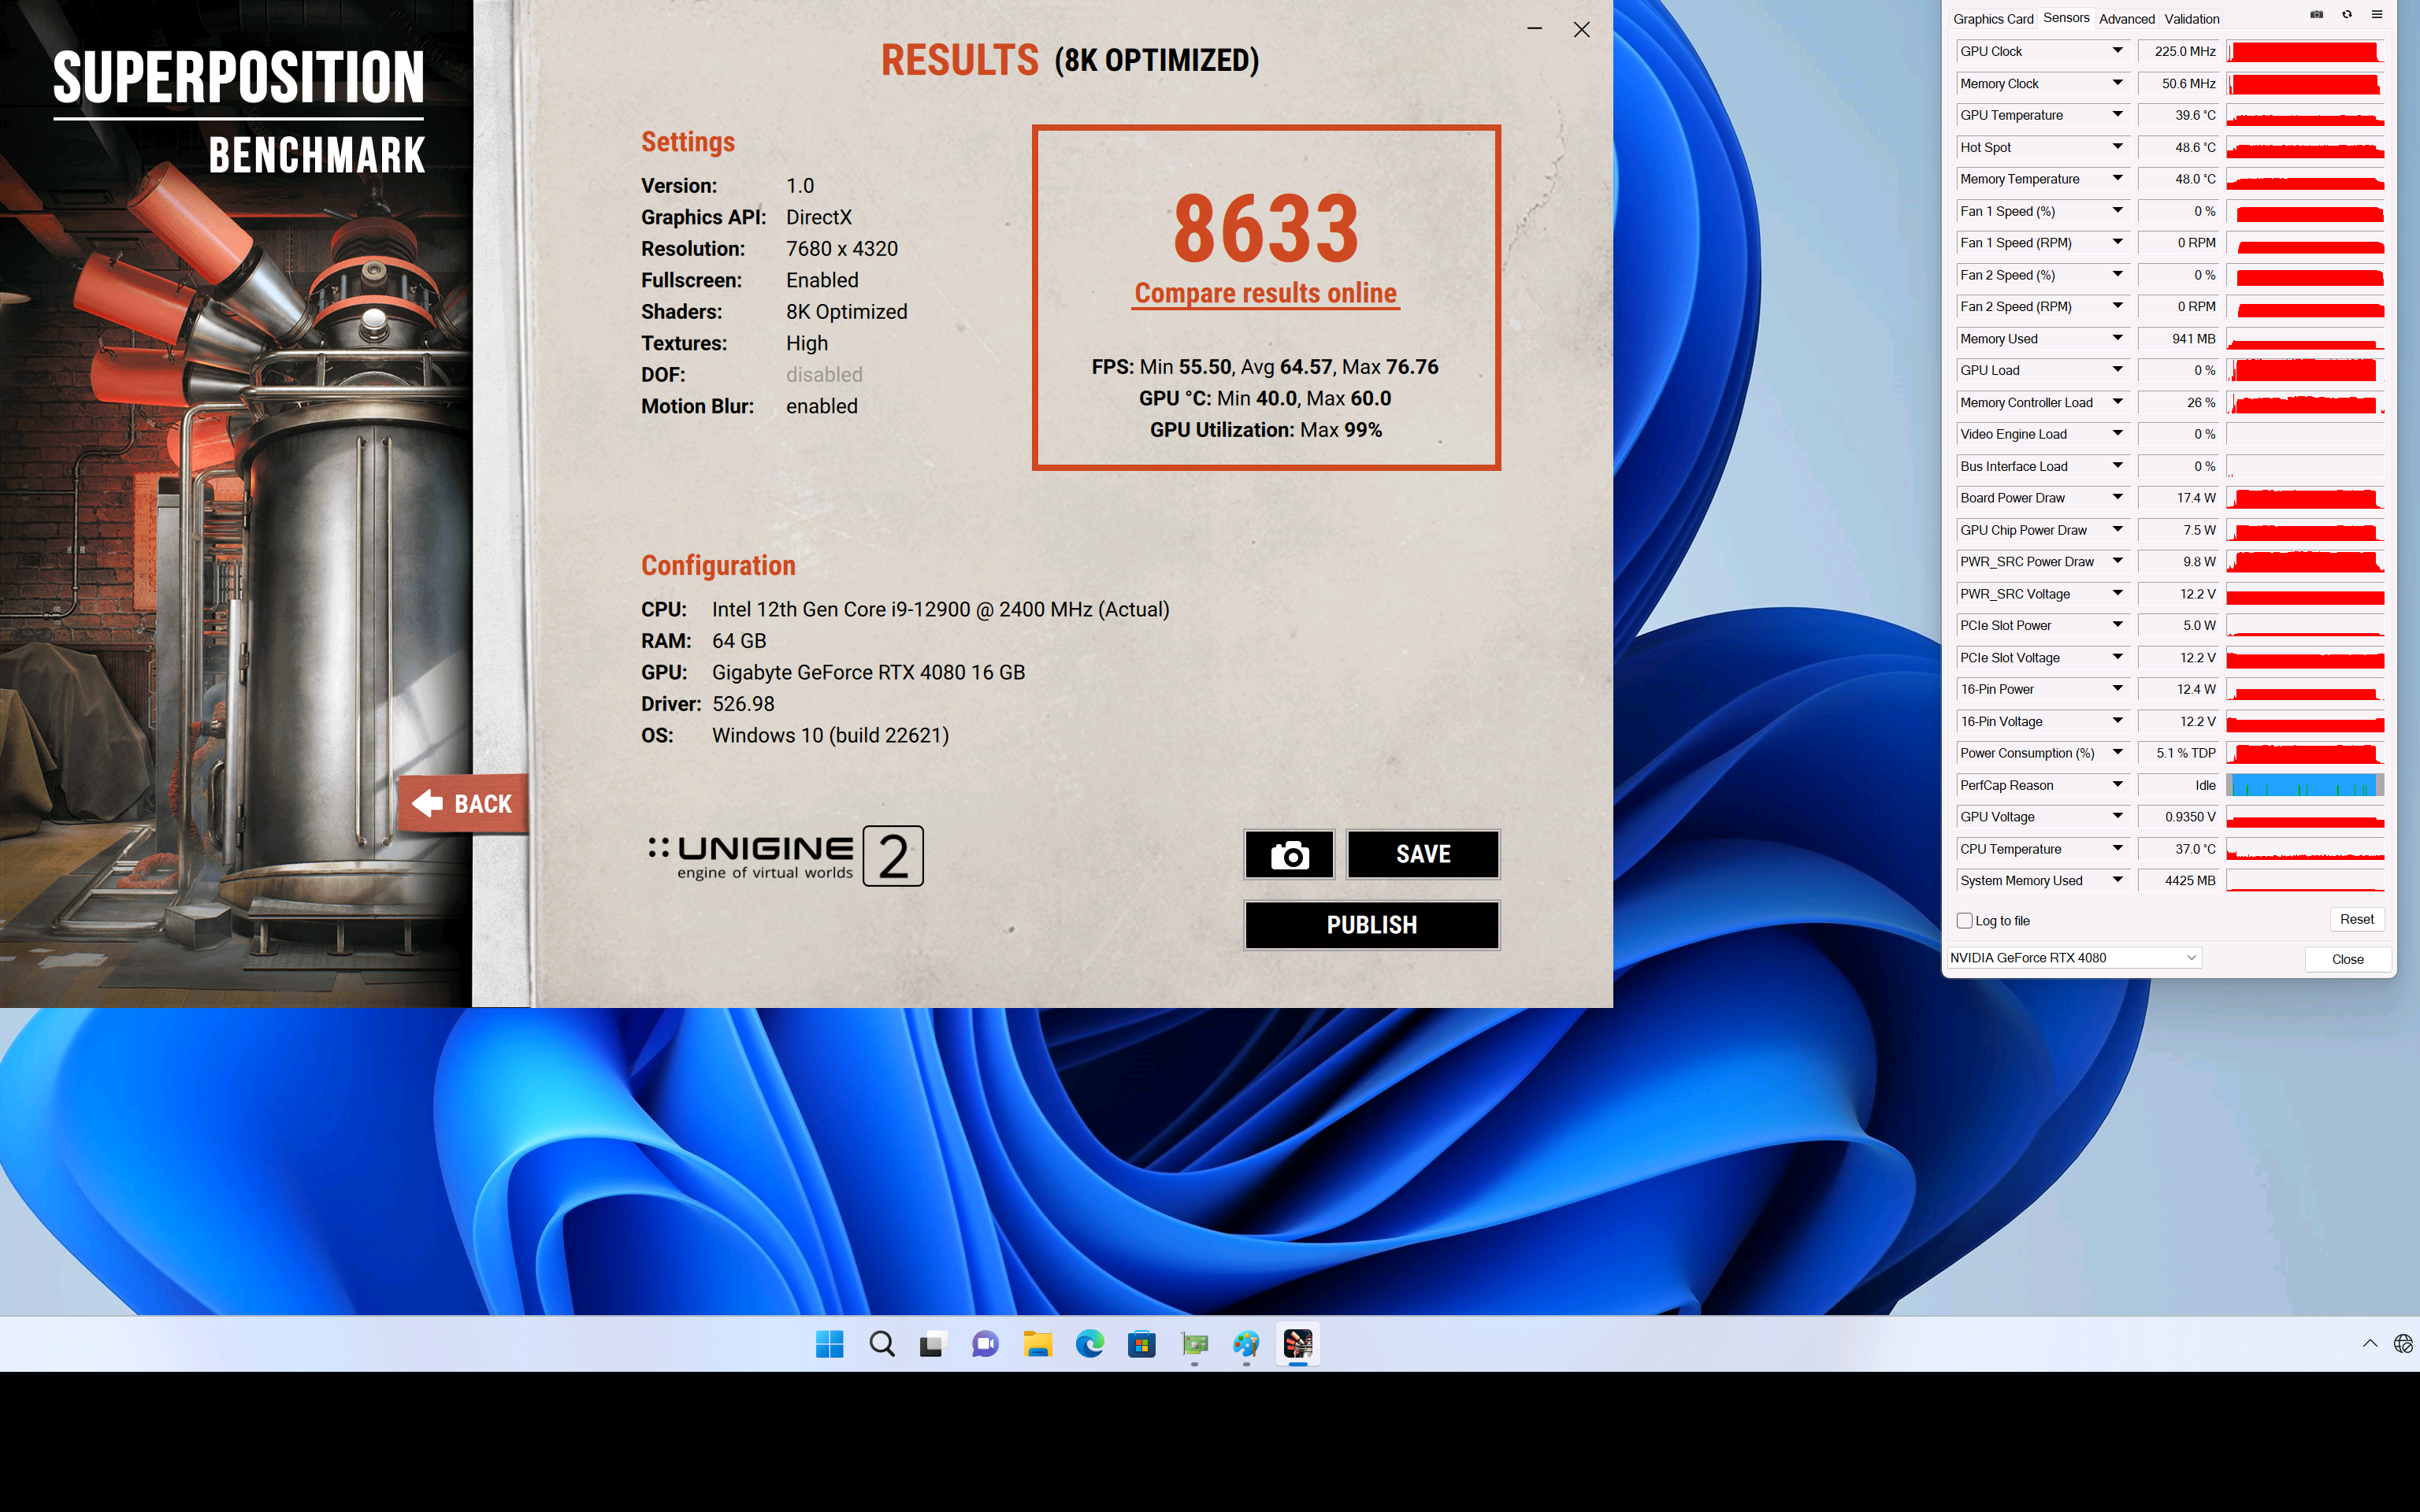The height and width of the screenshot is (1512, 2420).
Task: Click the Superposition screenshot camera button
Action: 1289,855
